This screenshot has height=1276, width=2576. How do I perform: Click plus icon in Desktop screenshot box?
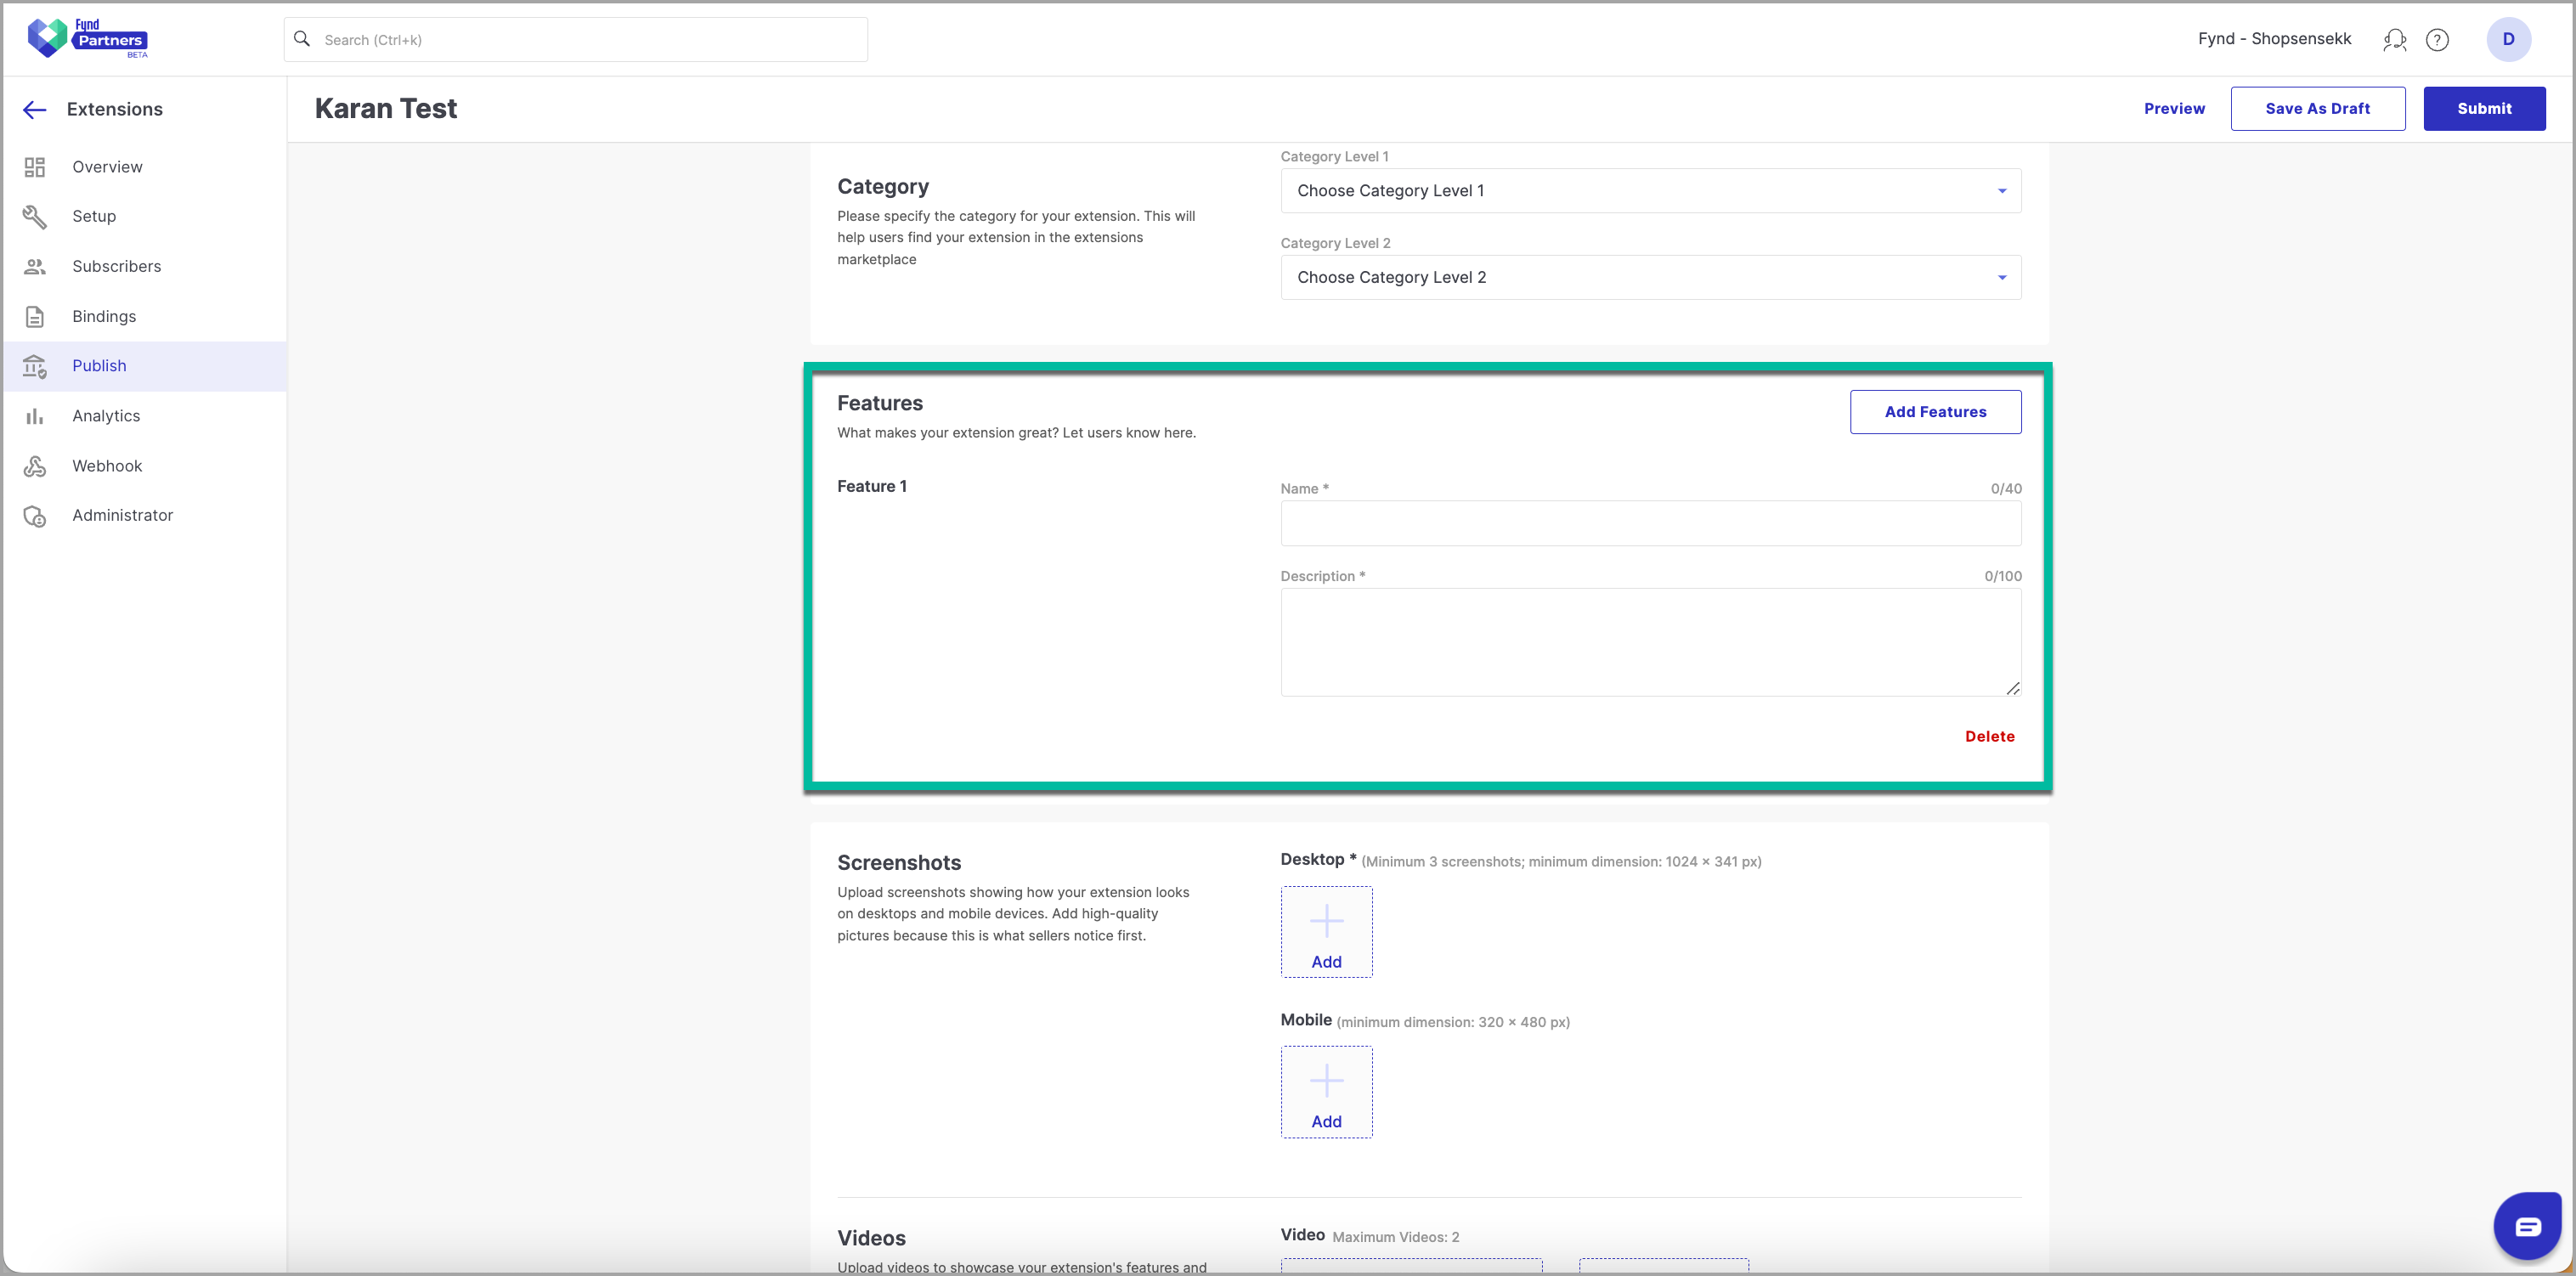click(1326, 920)
